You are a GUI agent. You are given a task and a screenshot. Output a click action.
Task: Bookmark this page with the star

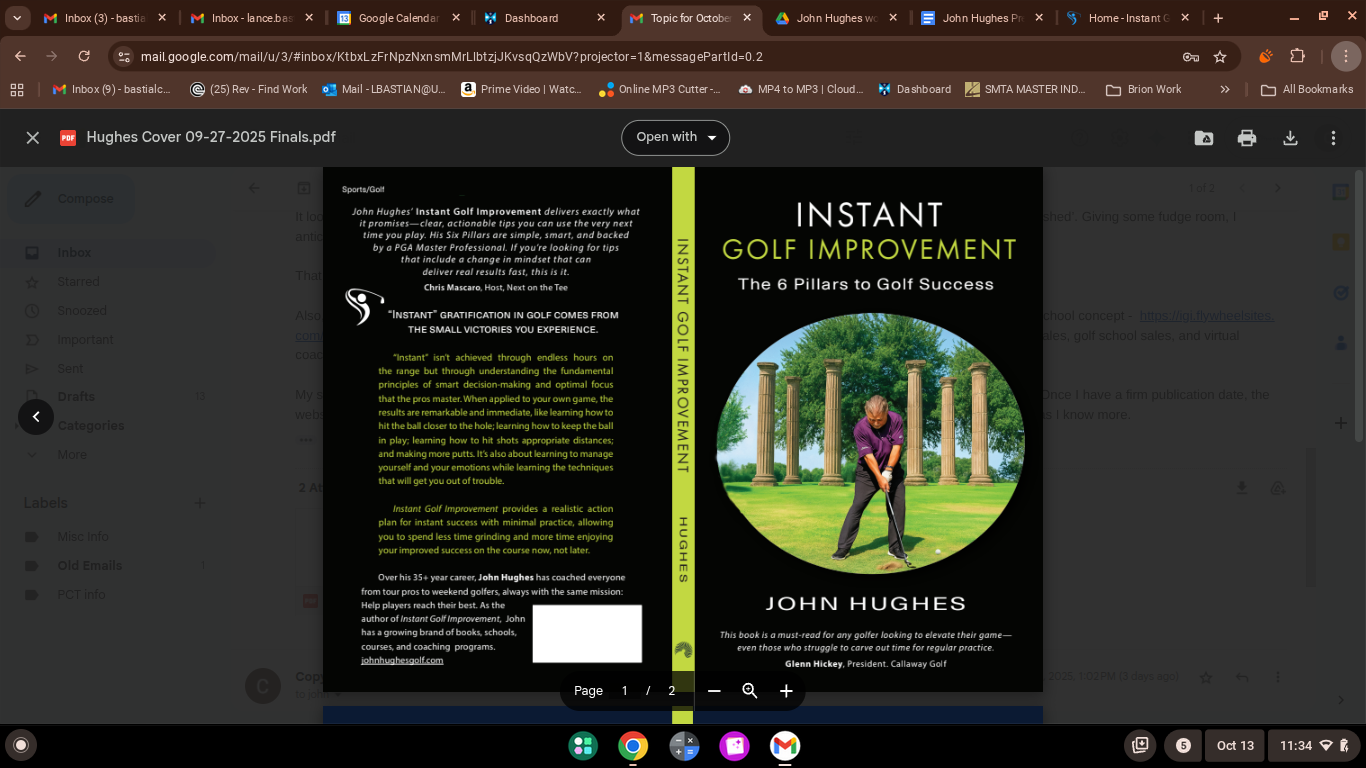click(1220, 57)
